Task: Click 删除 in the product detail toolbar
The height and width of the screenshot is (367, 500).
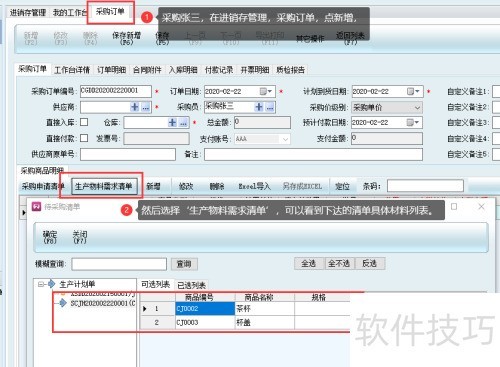Action: click(x=217, y=186)
